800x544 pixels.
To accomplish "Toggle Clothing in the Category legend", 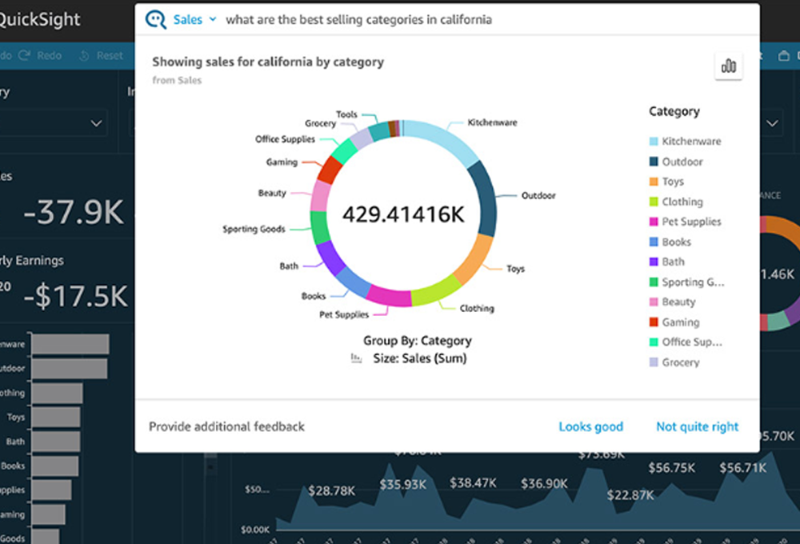I will click(x=682, y=202).
